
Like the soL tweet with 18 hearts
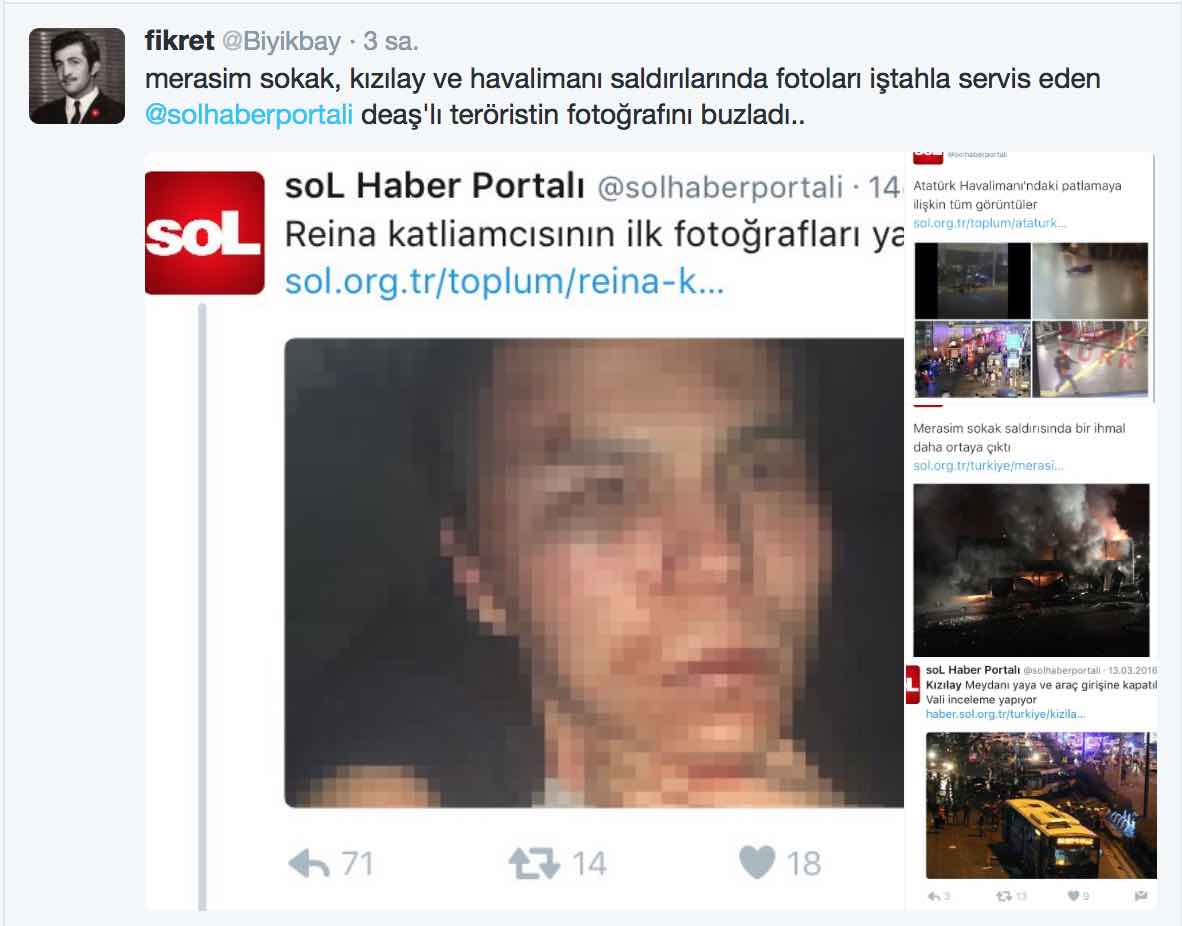pyautogui.click(x=757, y=863)
